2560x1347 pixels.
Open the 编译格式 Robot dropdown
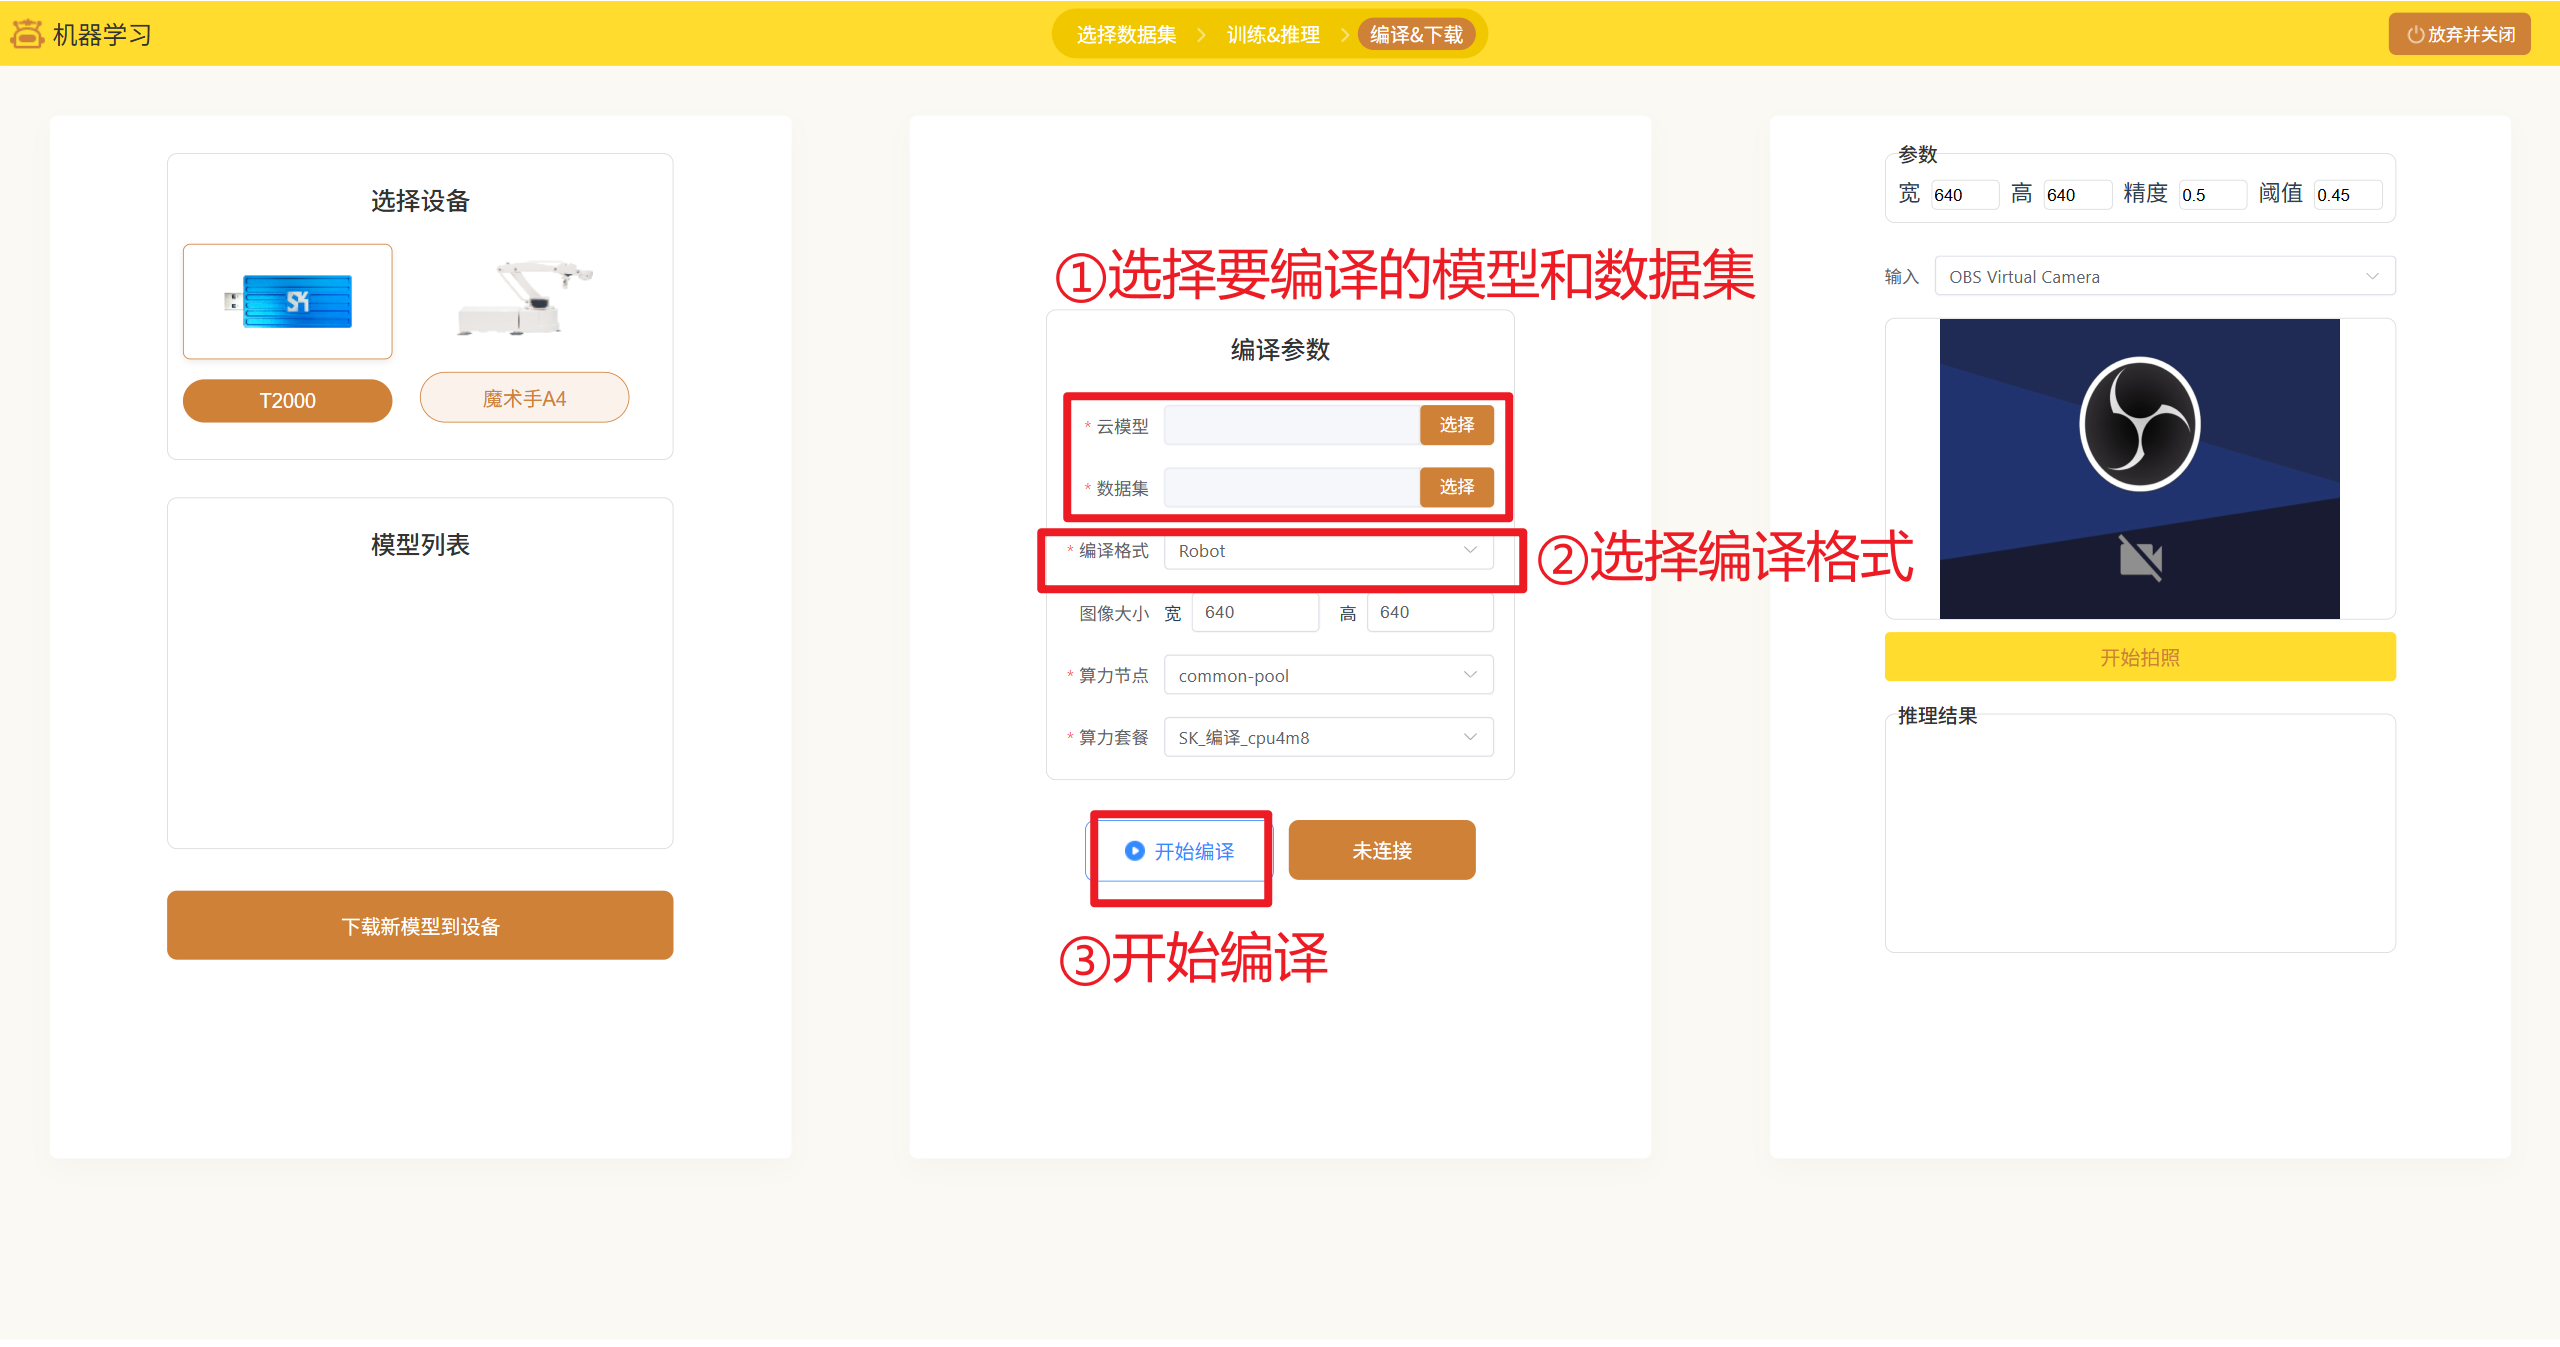1327,551
